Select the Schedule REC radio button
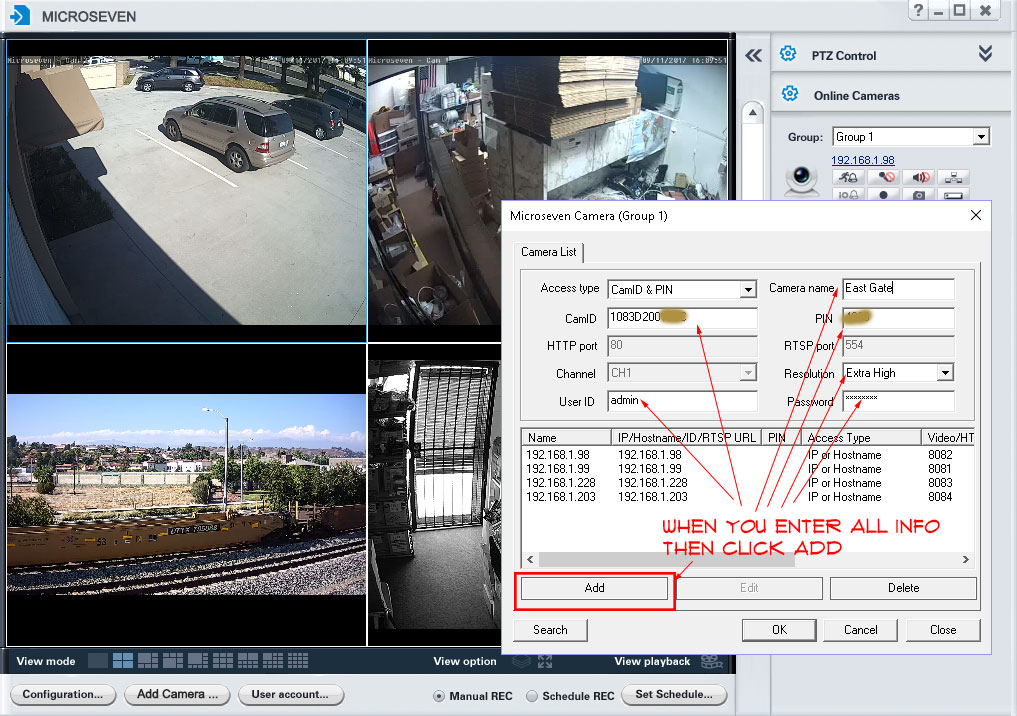1017x716 pixels. 532,696
